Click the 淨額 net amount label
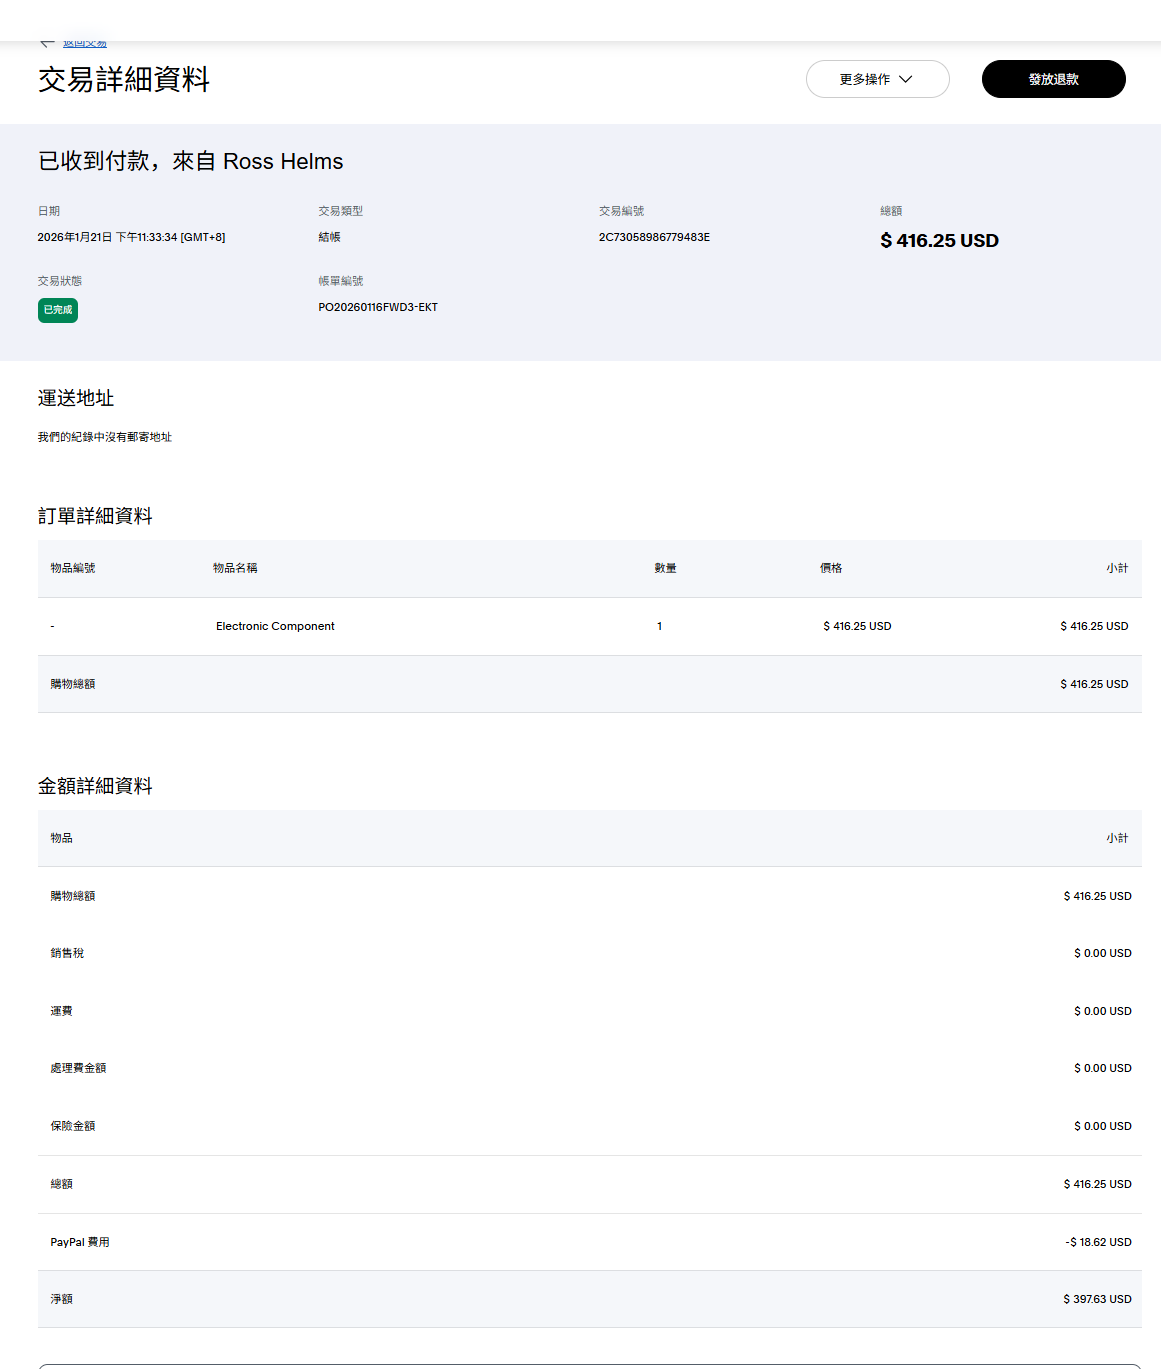The image size is (1161, 1369). tap(62, 1299)
